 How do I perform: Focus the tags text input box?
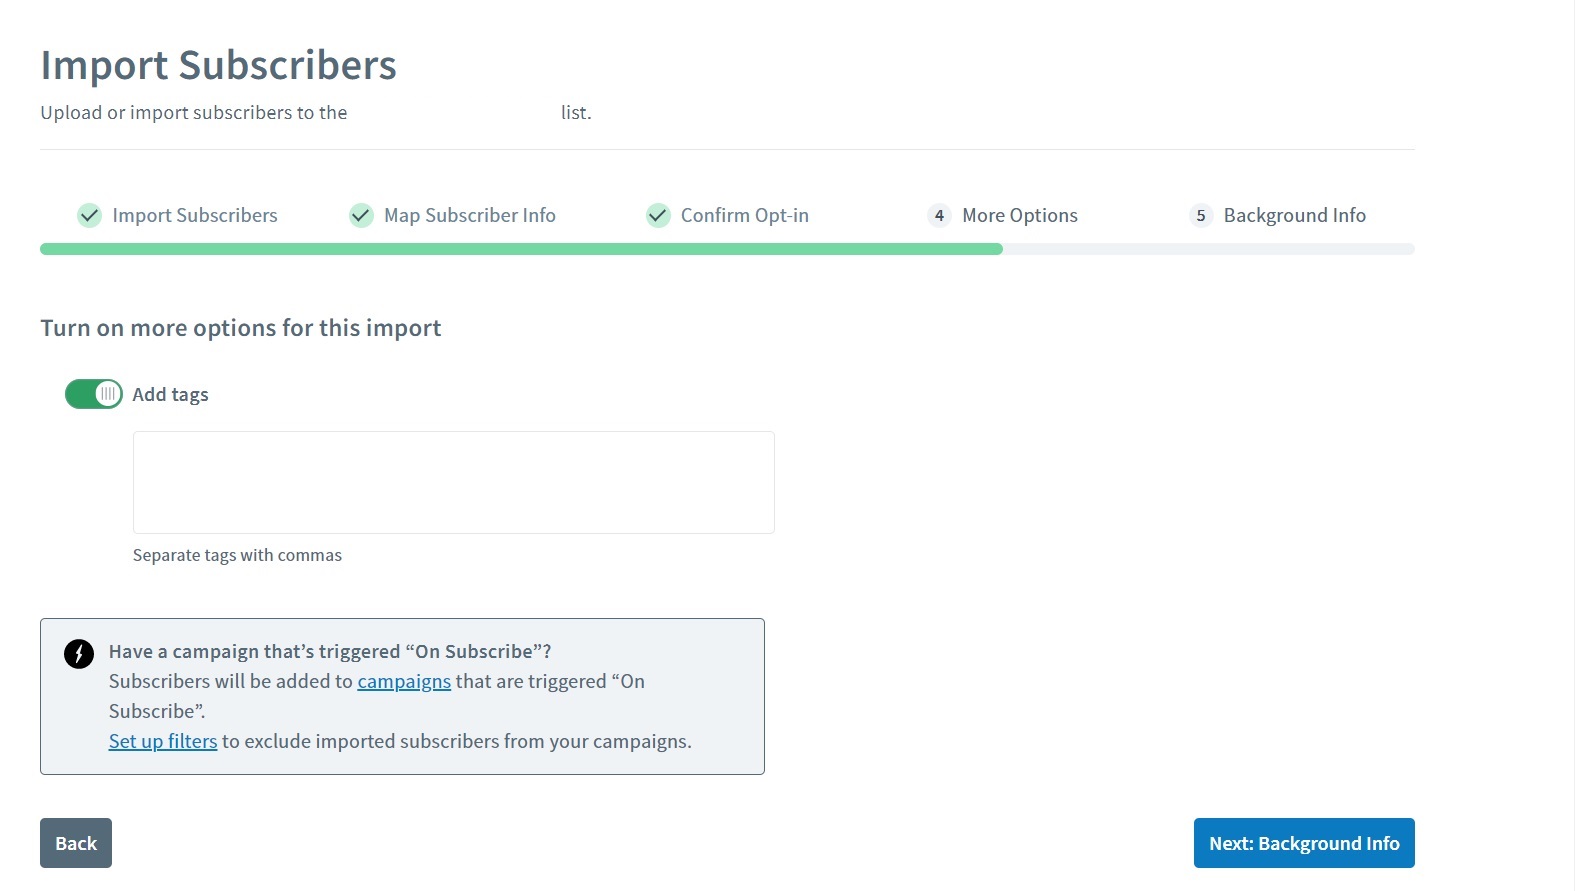(x=454, y=482)
